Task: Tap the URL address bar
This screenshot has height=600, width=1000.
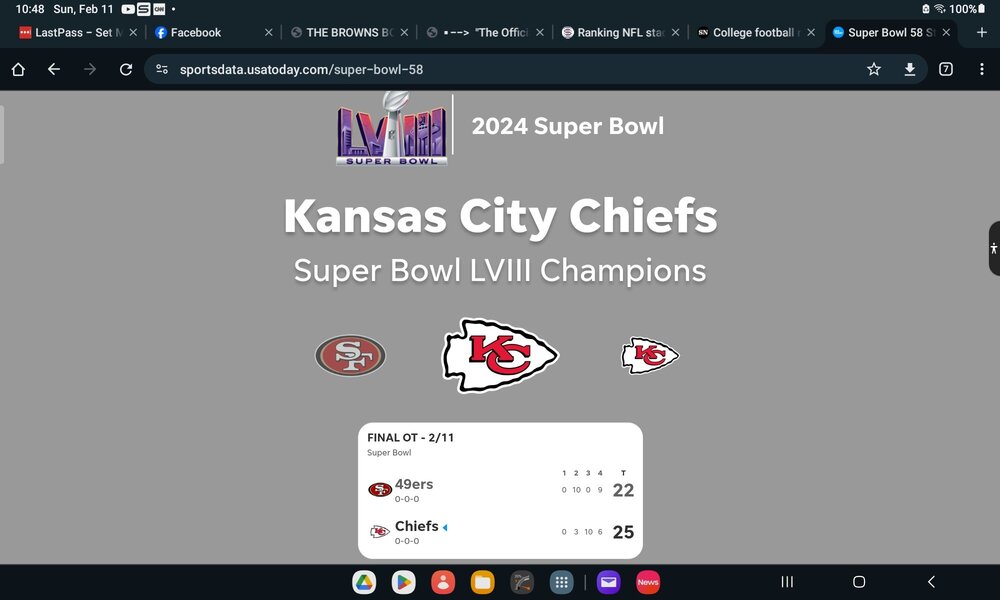Action: 536,70
